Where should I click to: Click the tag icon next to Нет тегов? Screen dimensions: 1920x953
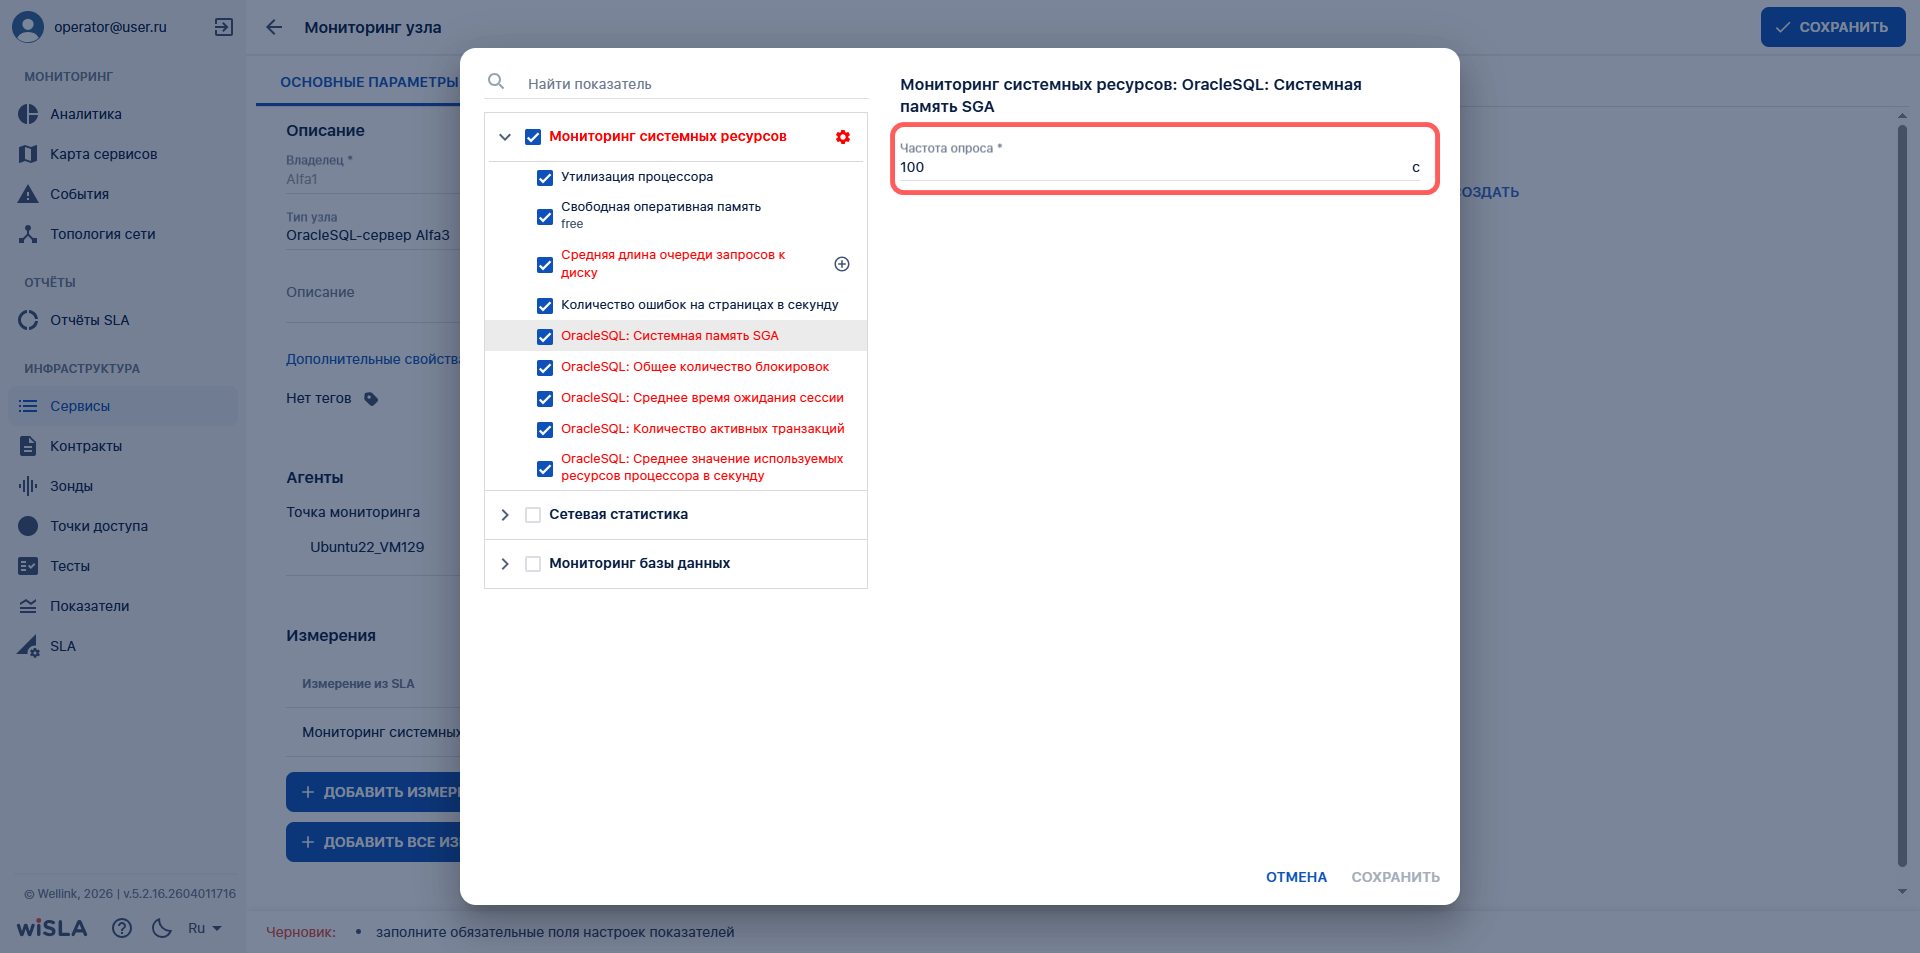(x=371, y=399)
